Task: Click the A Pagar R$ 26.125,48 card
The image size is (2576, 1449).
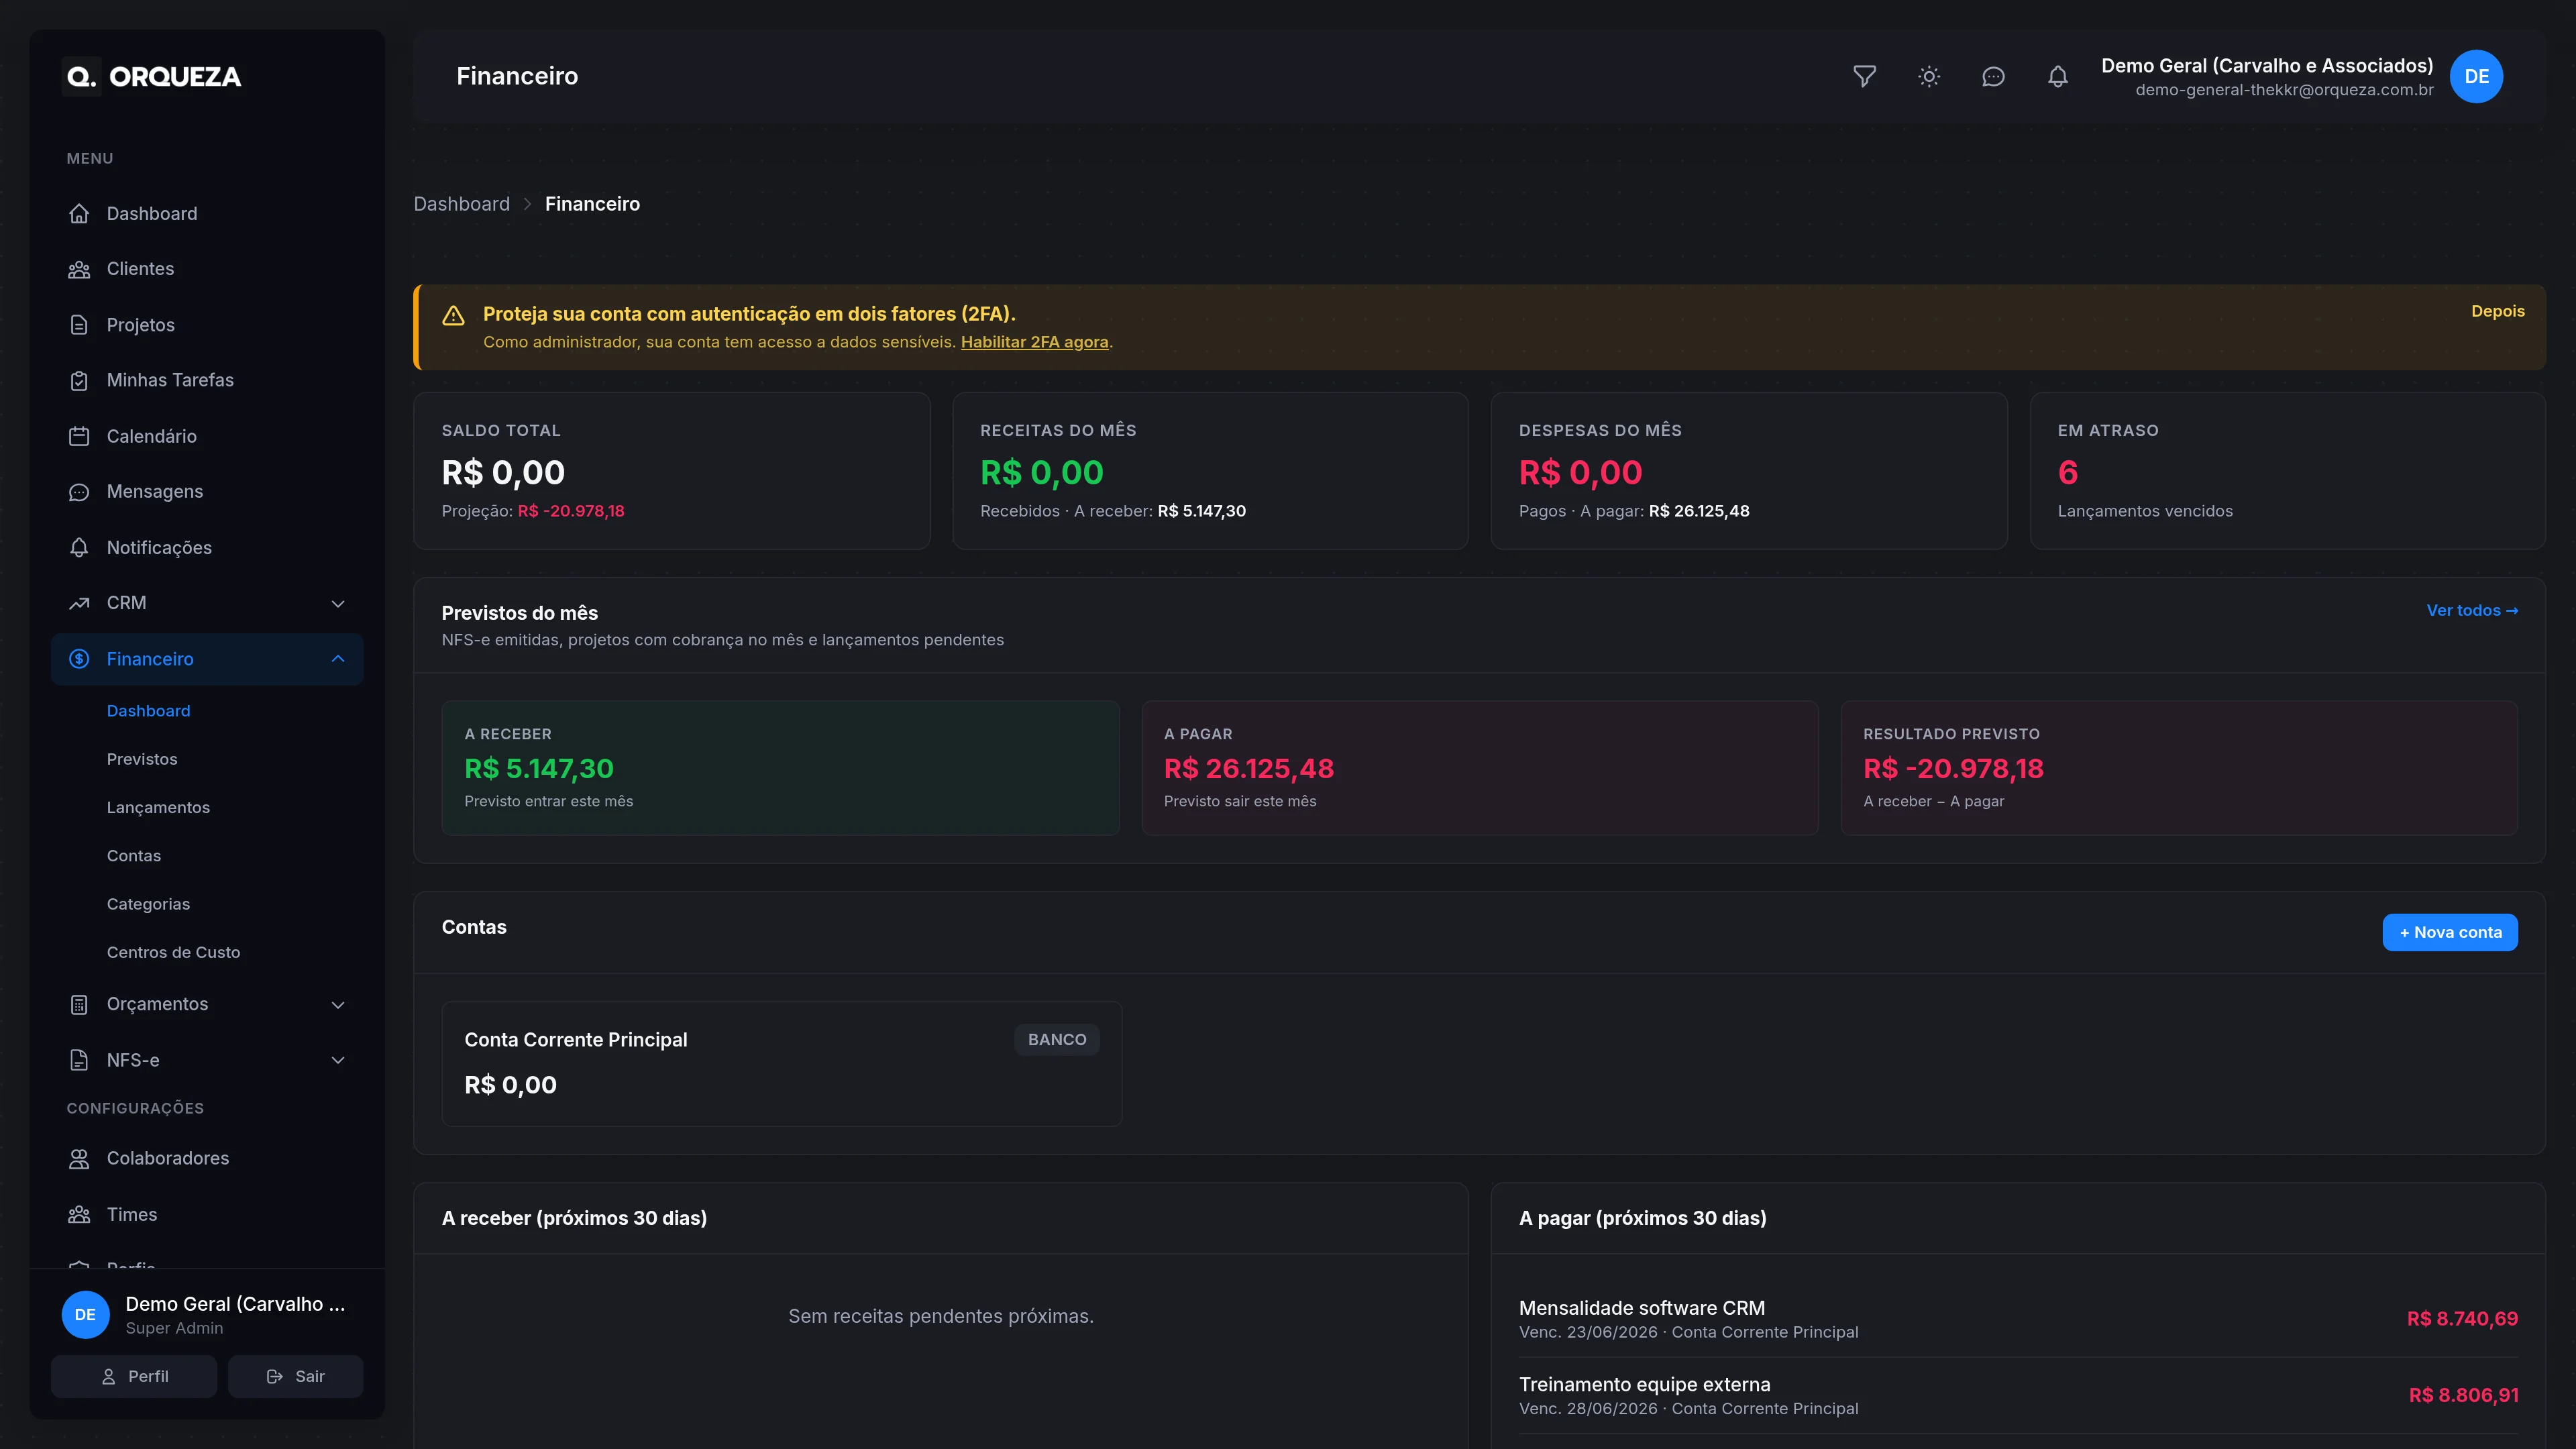Action: pos(1479,768)
